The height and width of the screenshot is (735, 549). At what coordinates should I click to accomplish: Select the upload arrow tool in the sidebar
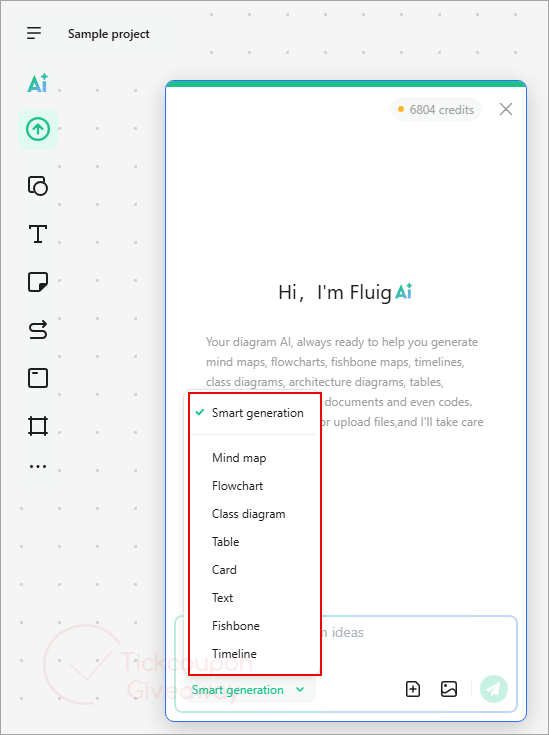coord(38,129)
